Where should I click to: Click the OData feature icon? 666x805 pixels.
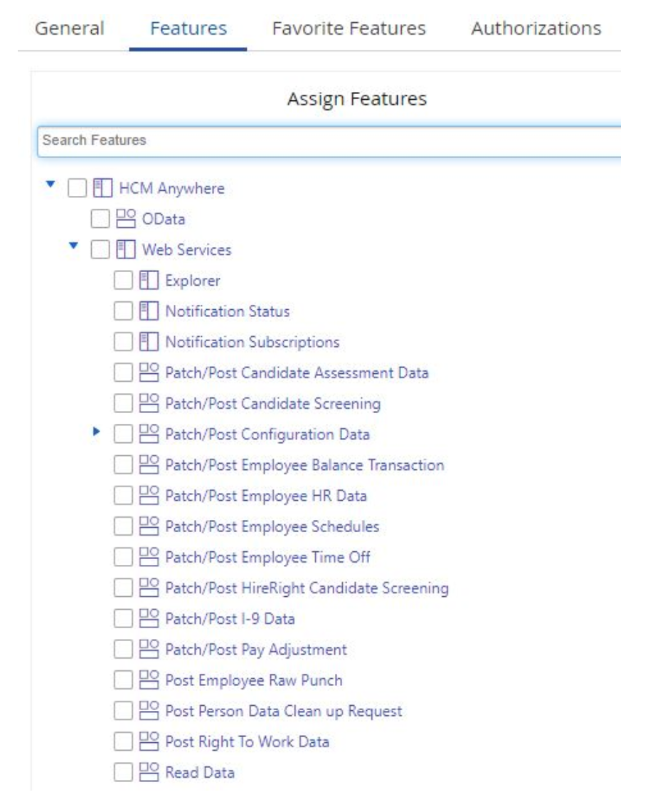126,219
